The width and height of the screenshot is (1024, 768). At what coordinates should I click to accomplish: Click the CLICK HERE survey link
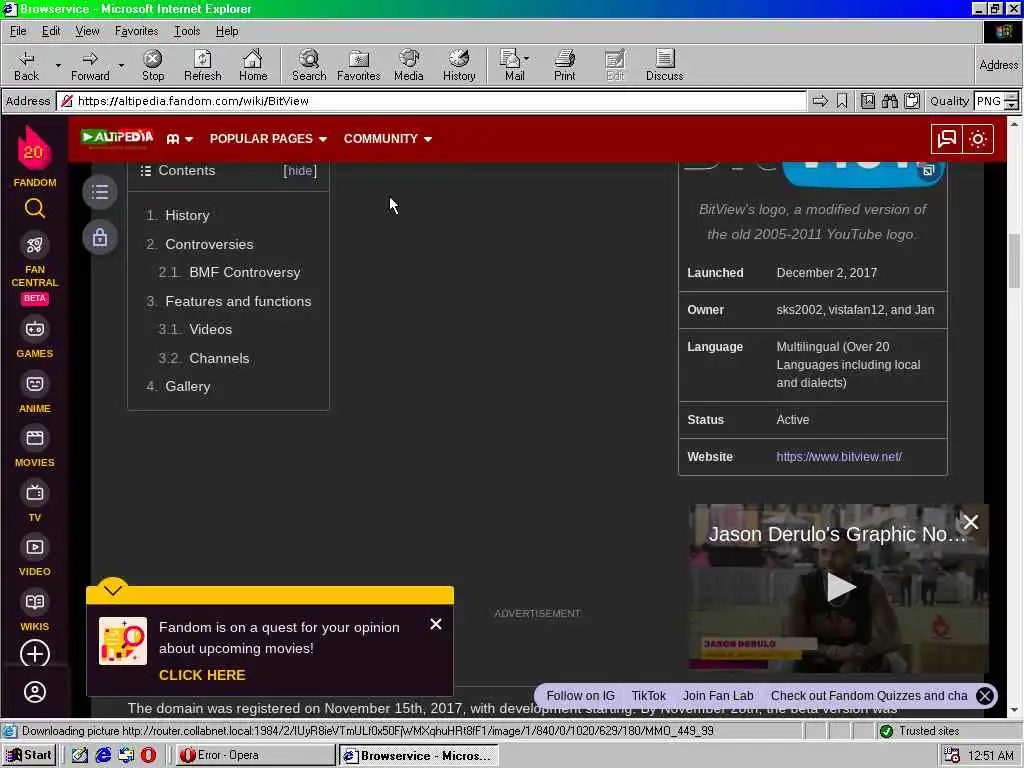tap(202, 675)
